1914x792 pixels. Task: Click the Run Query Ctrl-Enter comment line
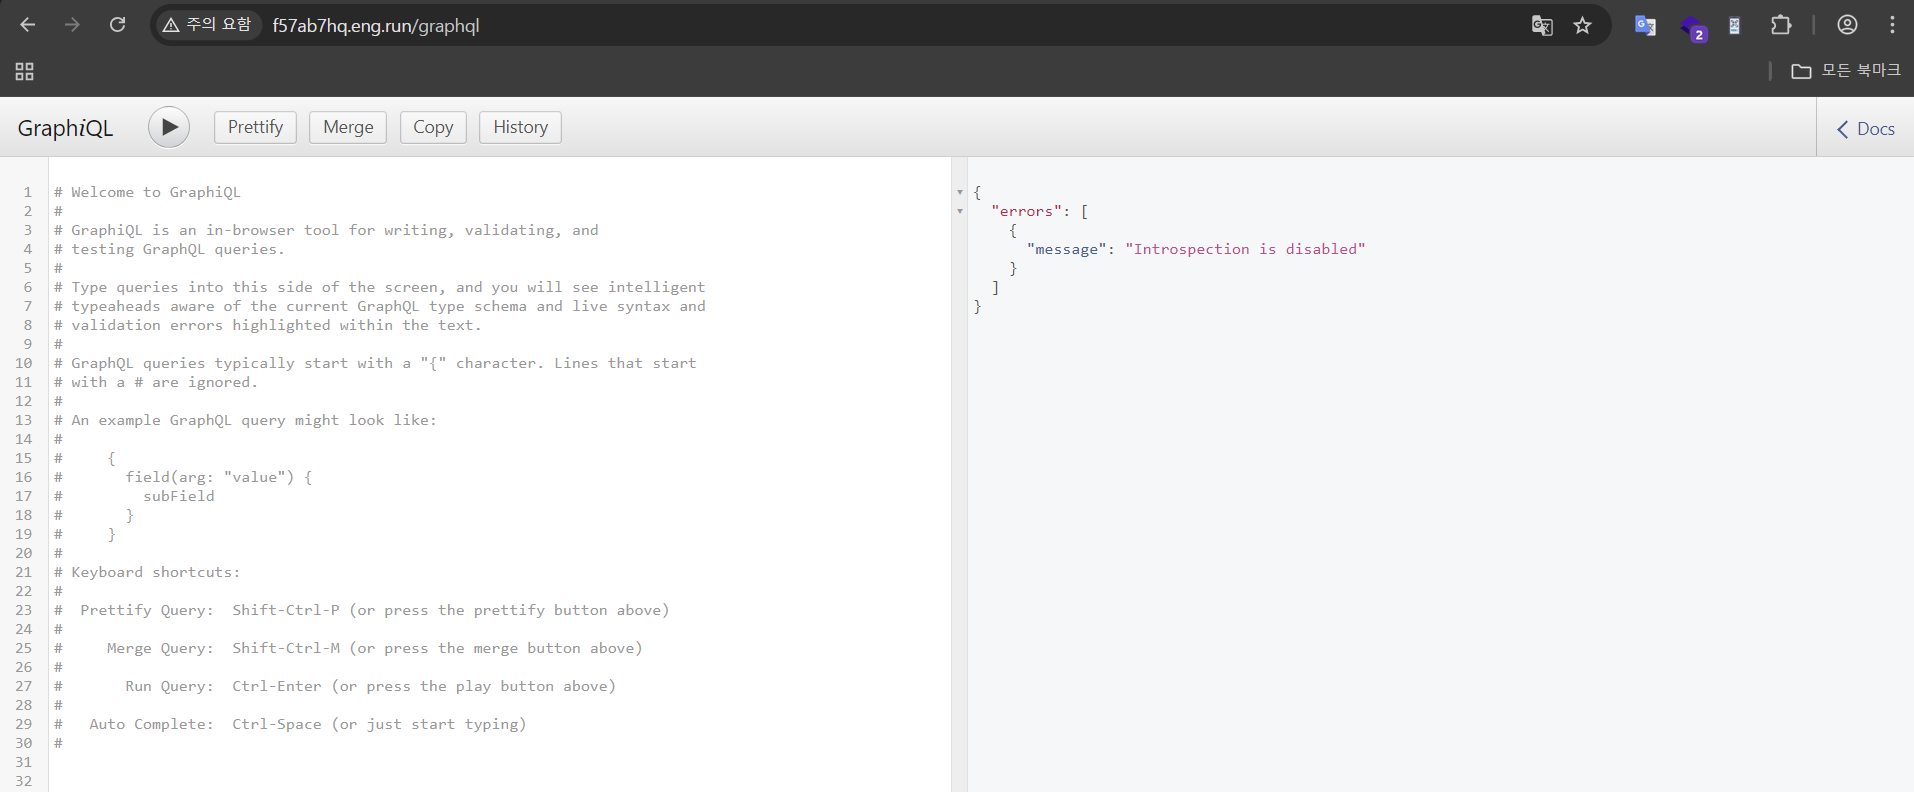tap(335, 686)
